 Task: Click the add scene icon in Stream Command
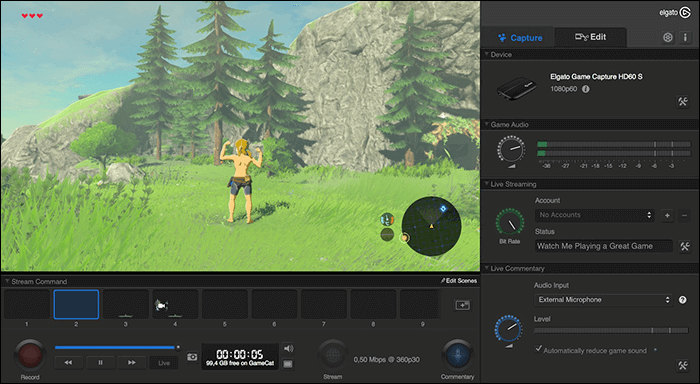[462, 305]
